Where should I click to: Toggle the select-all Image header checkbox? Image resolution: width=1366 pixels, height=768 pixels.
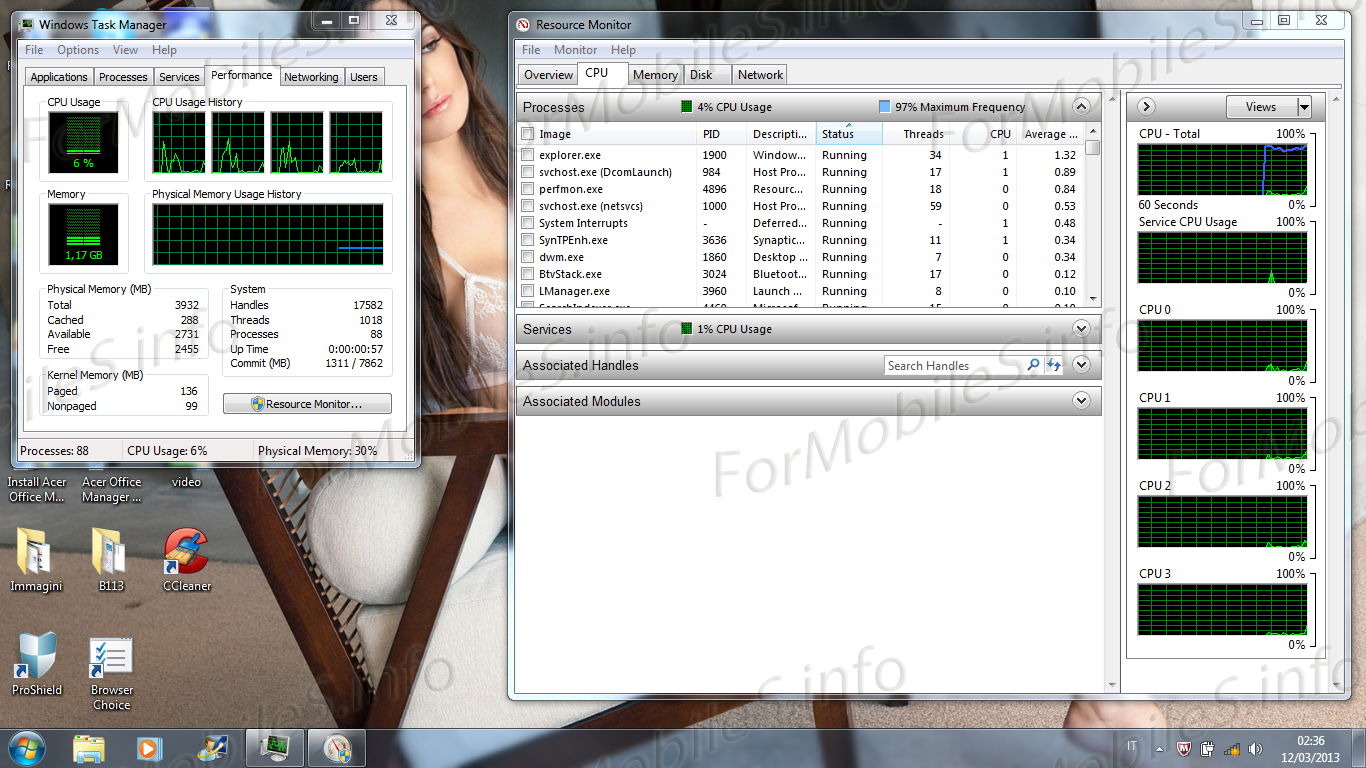[527, 134]
